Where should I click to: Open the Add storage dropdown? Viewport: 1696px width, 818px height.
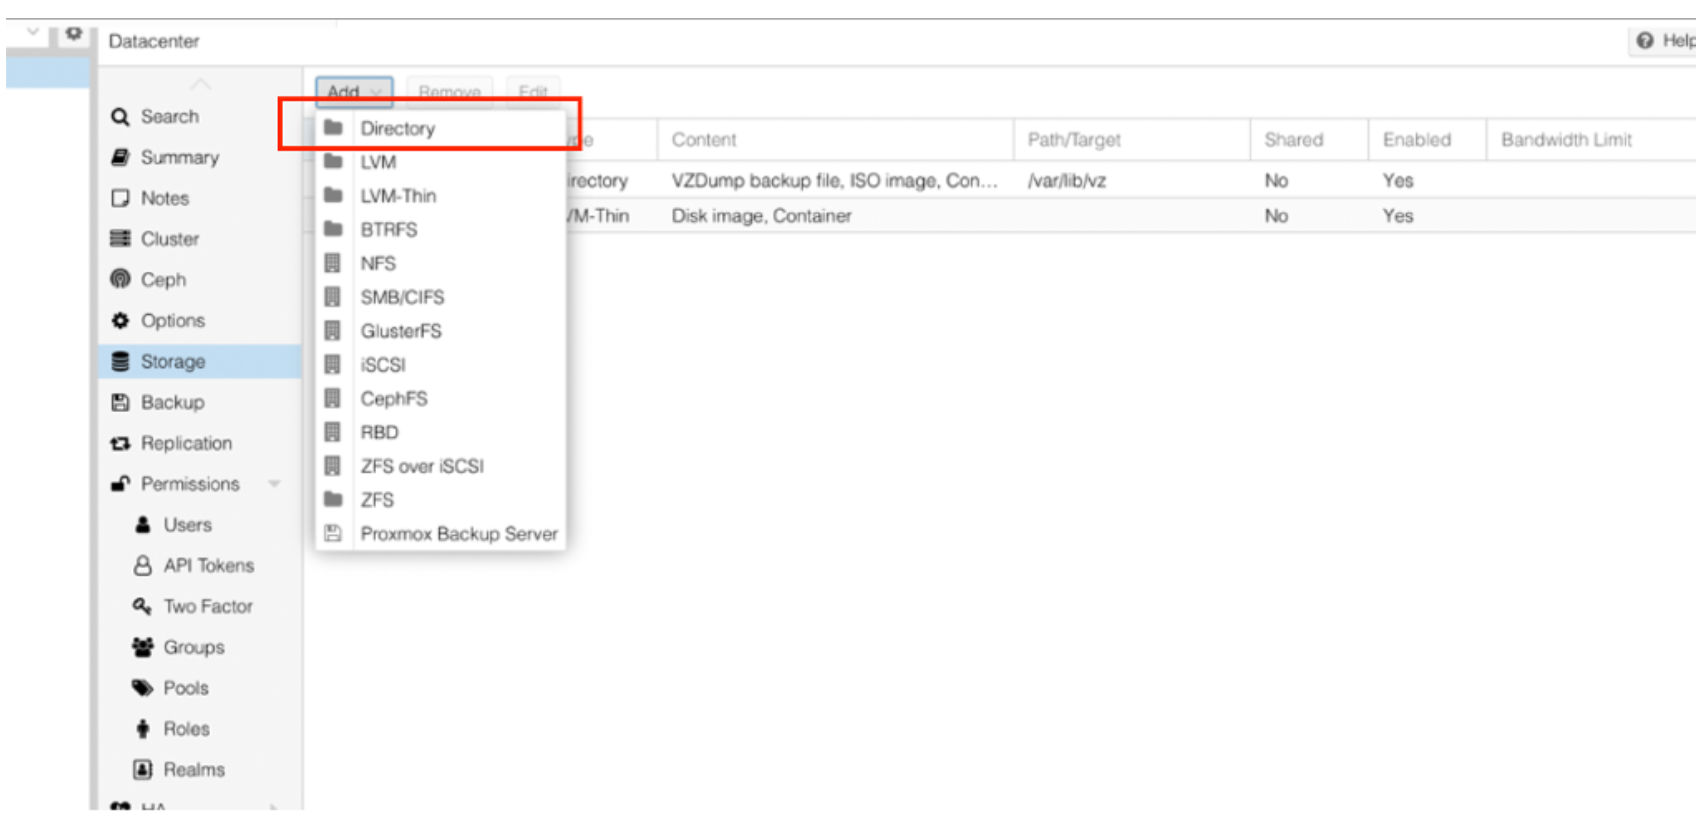[x=354, y=92]
